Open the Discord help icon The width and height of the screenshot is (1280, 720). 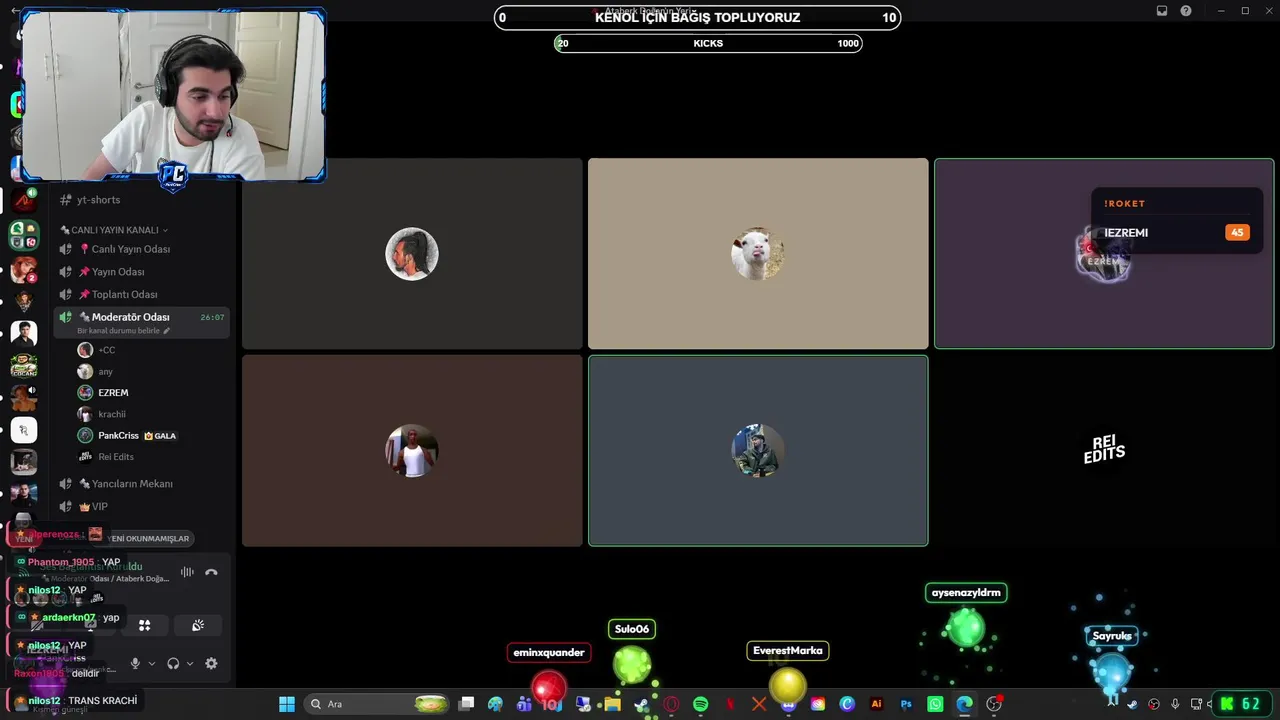coord(1186,11)
